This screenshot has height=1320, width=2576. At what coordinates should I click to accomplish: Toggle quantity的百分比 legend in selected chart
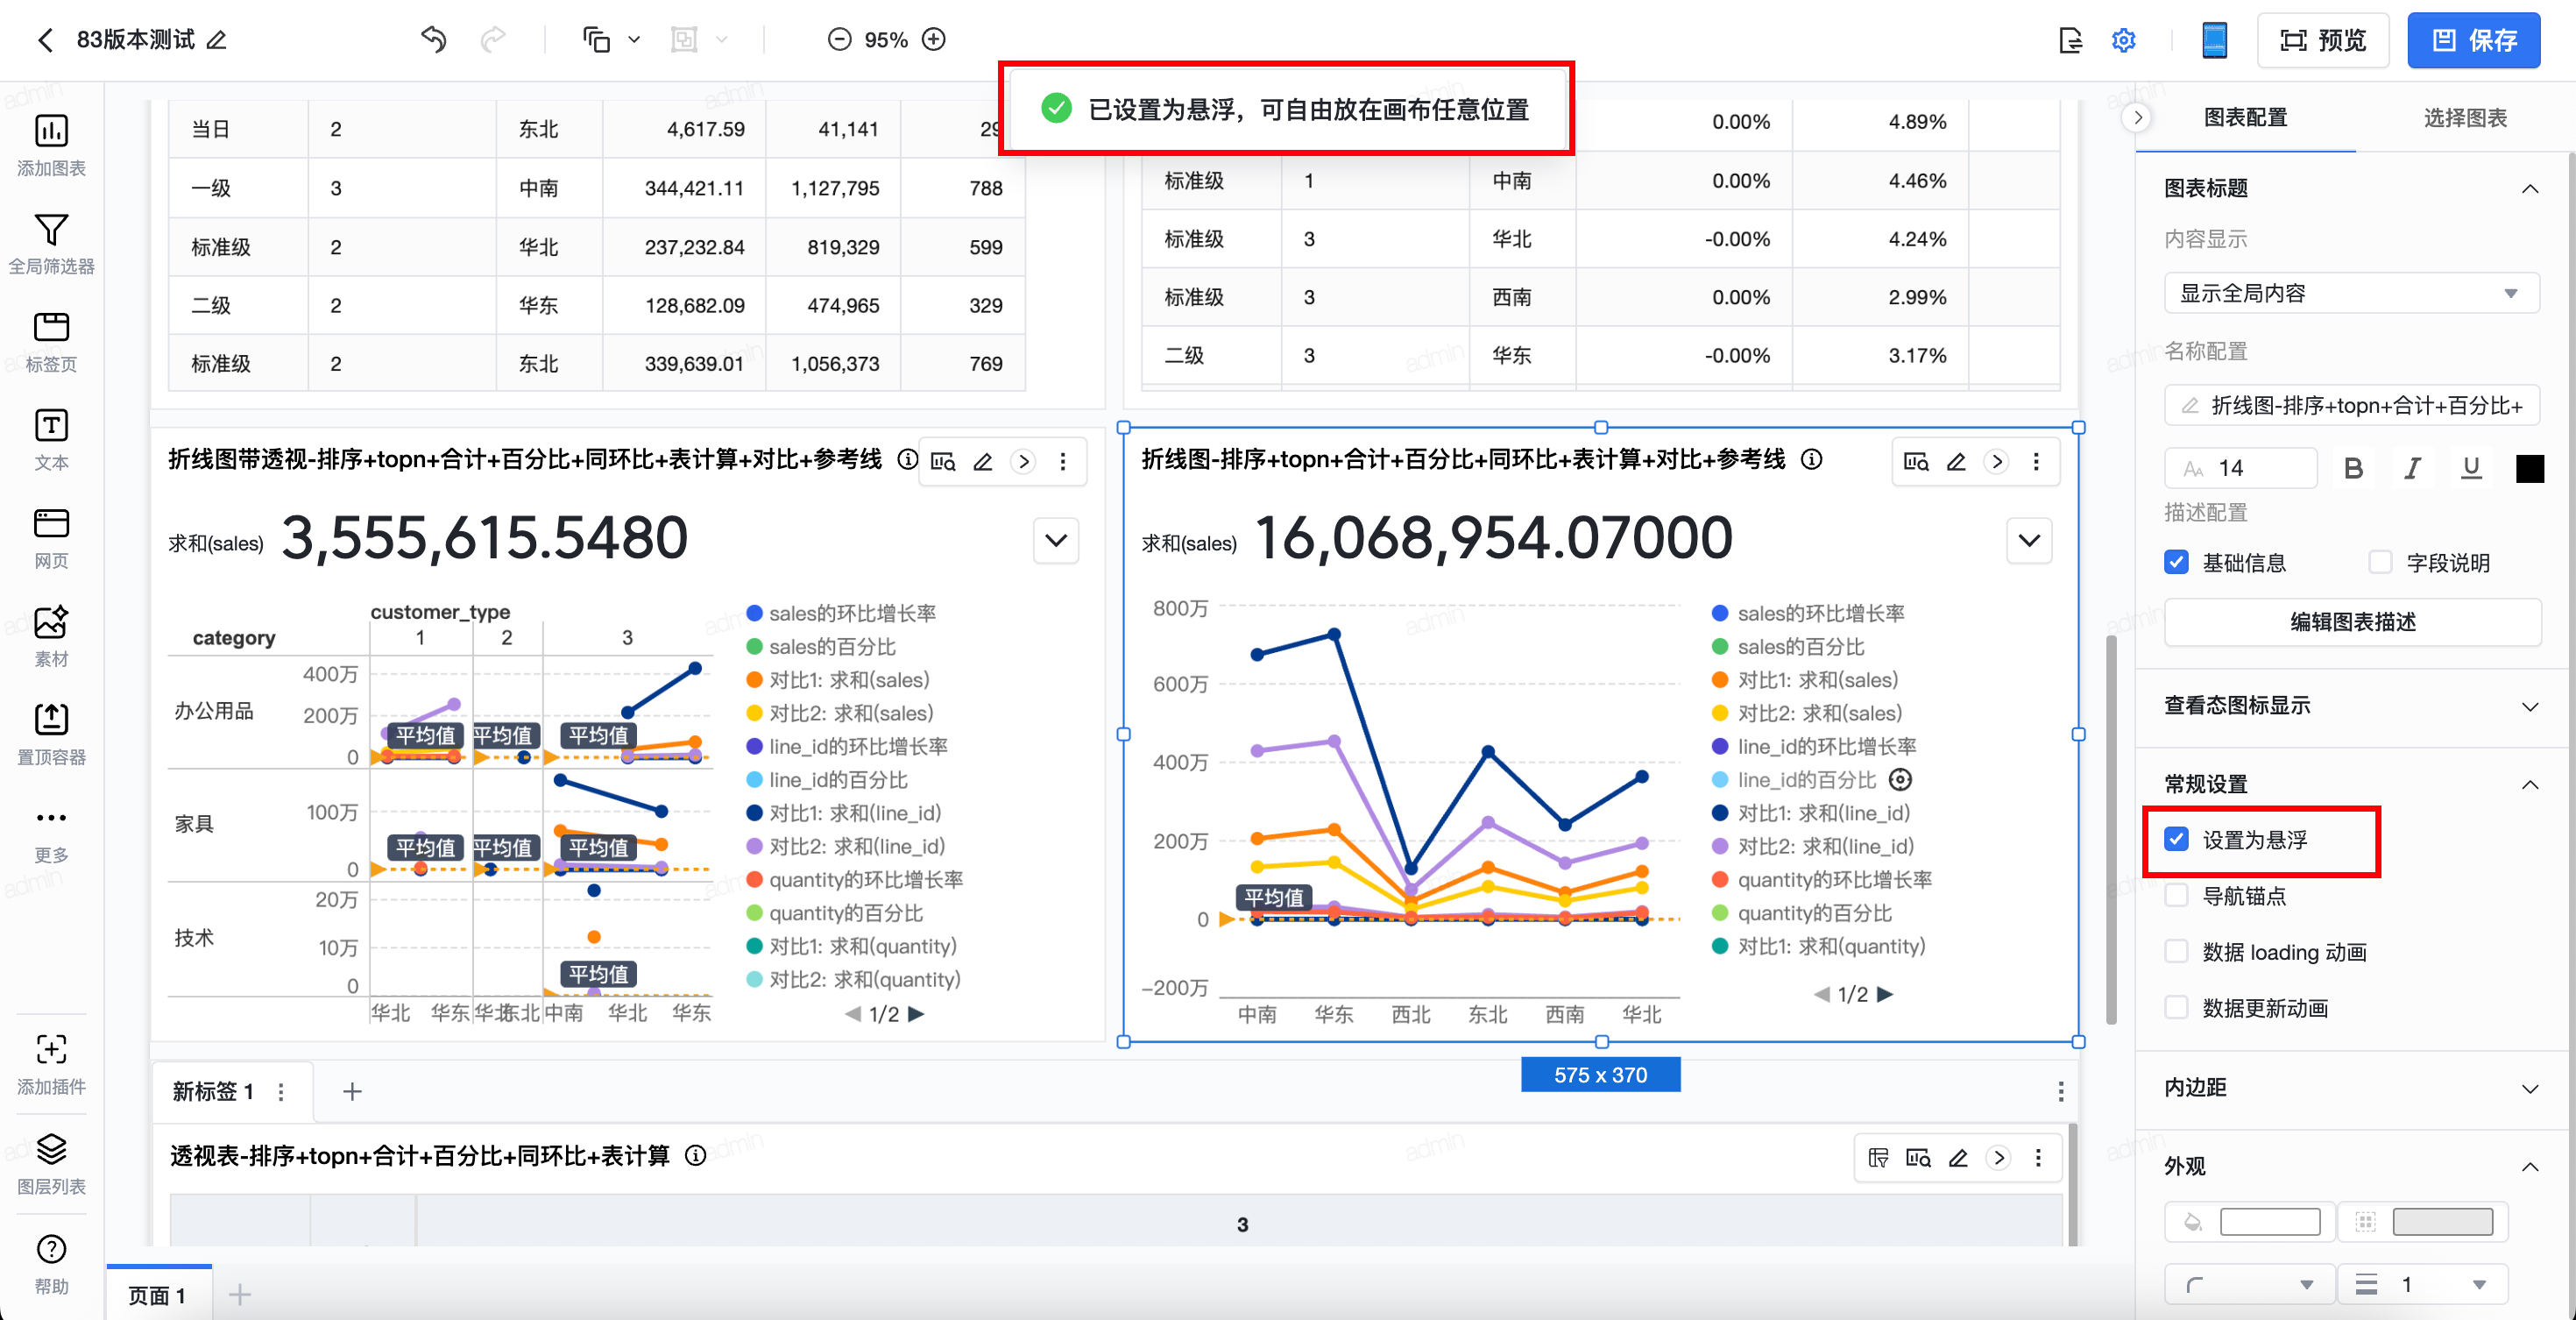pyautogui.click(x=1802, y=913)
